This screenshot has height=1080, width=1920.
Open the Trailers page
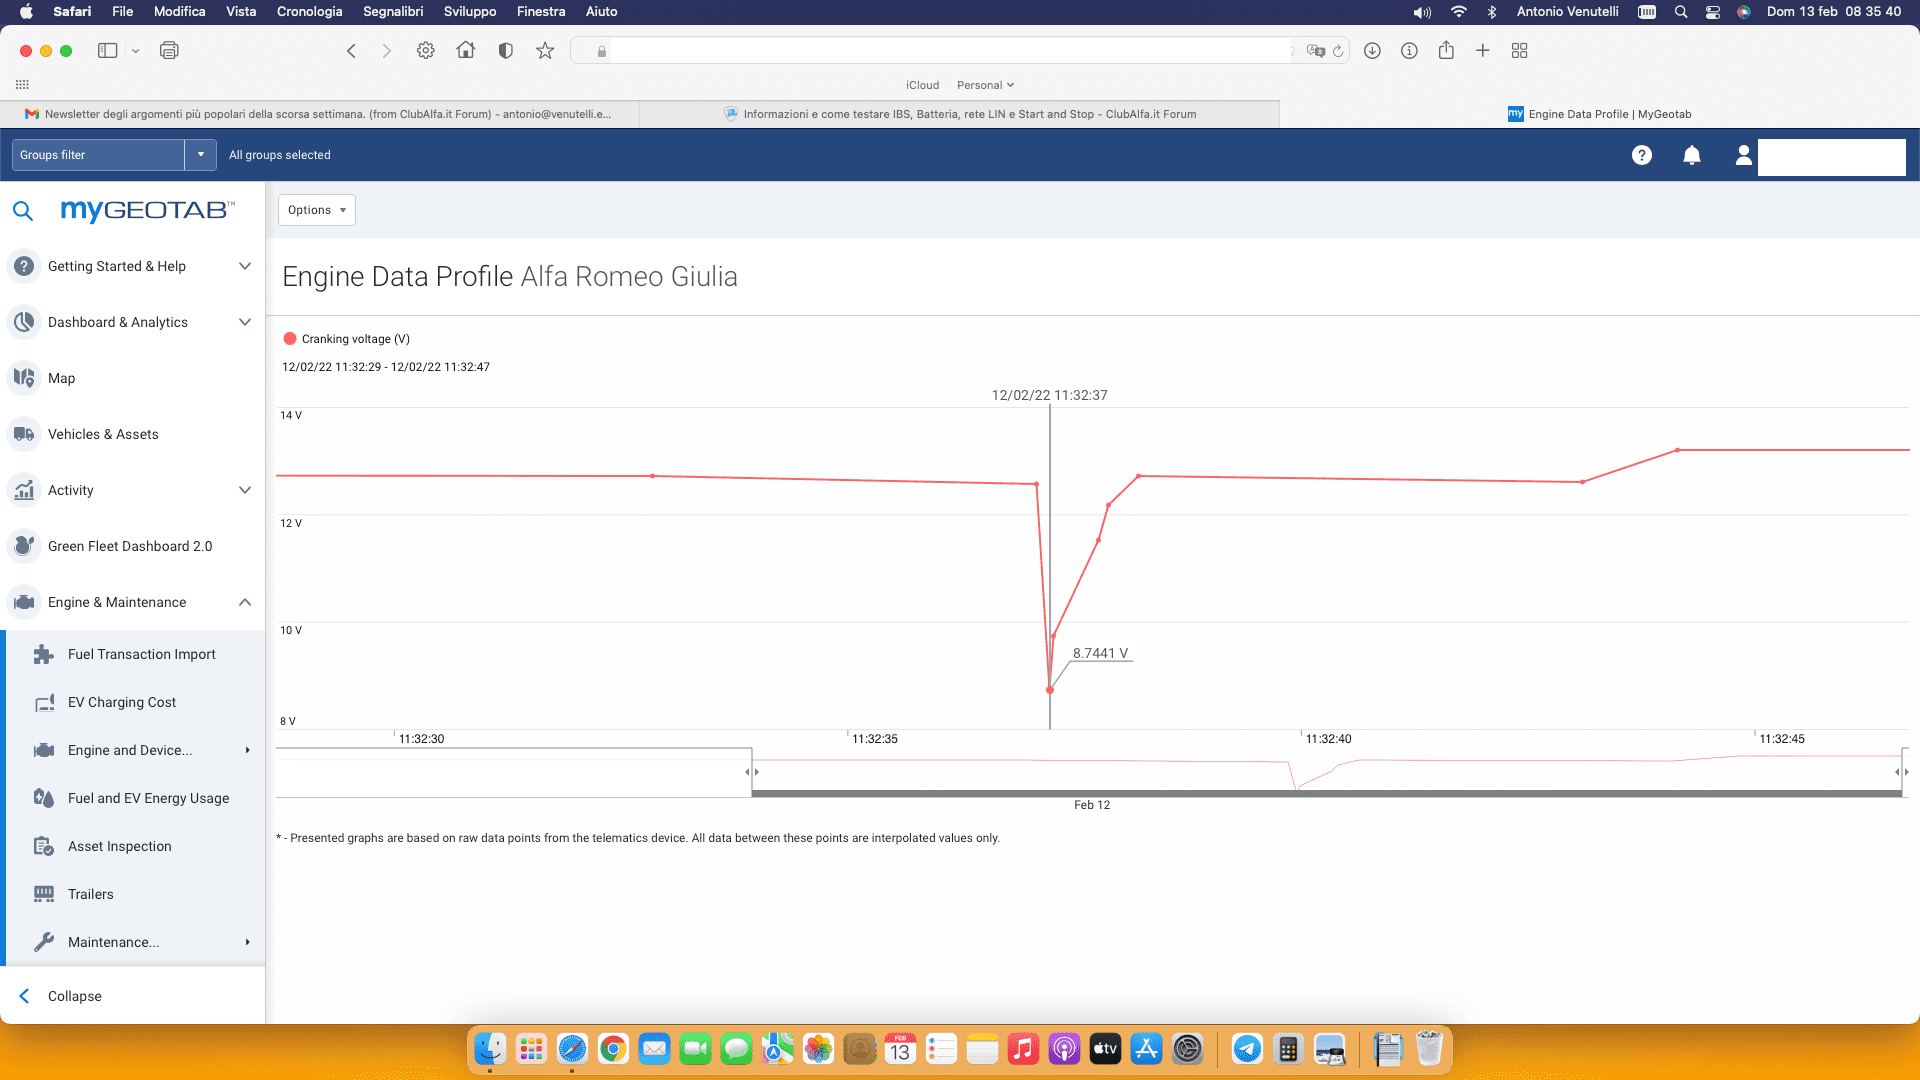pyautogui.click(x=91, y=894)
